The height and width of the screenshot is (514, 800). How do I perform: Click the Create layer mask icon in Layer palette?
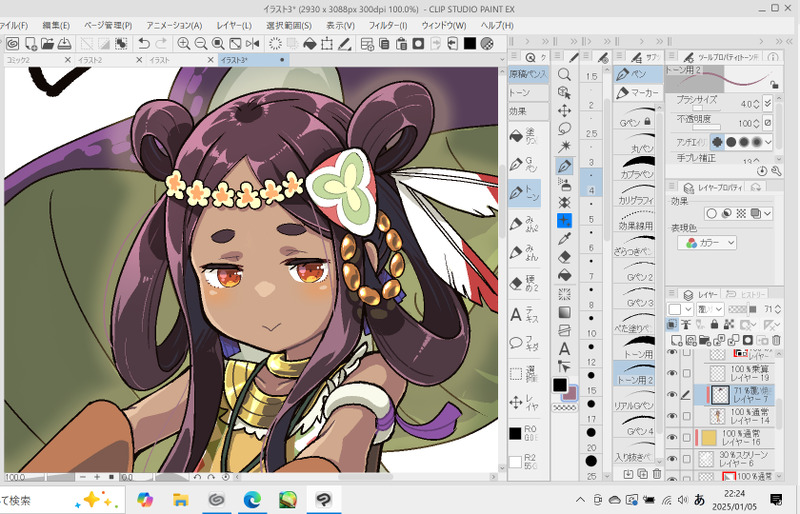pyautogui.click(x=748, y=340)
